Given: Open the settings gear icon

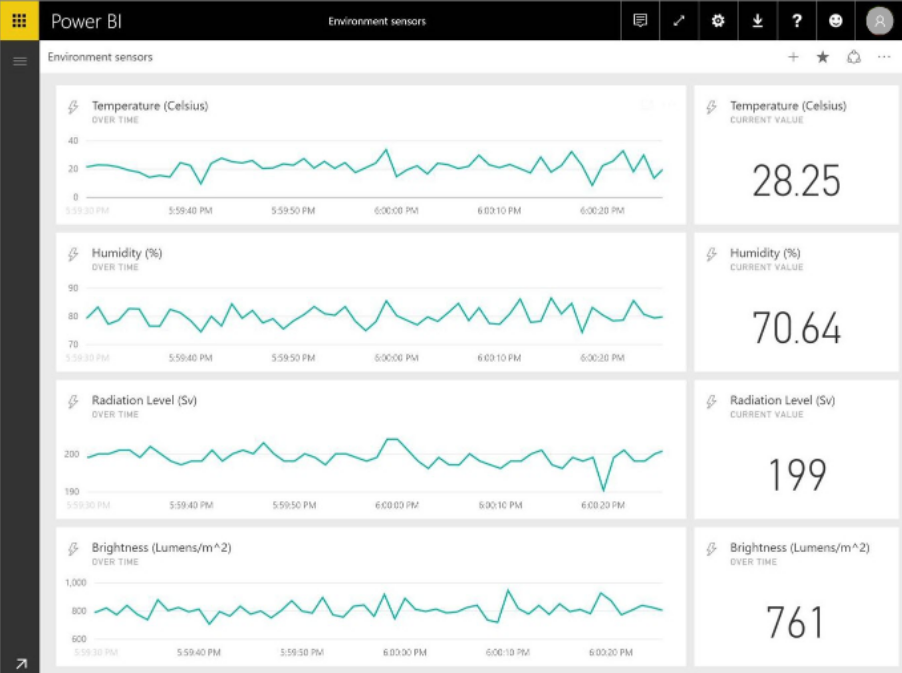Looking at the screenshot, I should (x=718, y=21).
